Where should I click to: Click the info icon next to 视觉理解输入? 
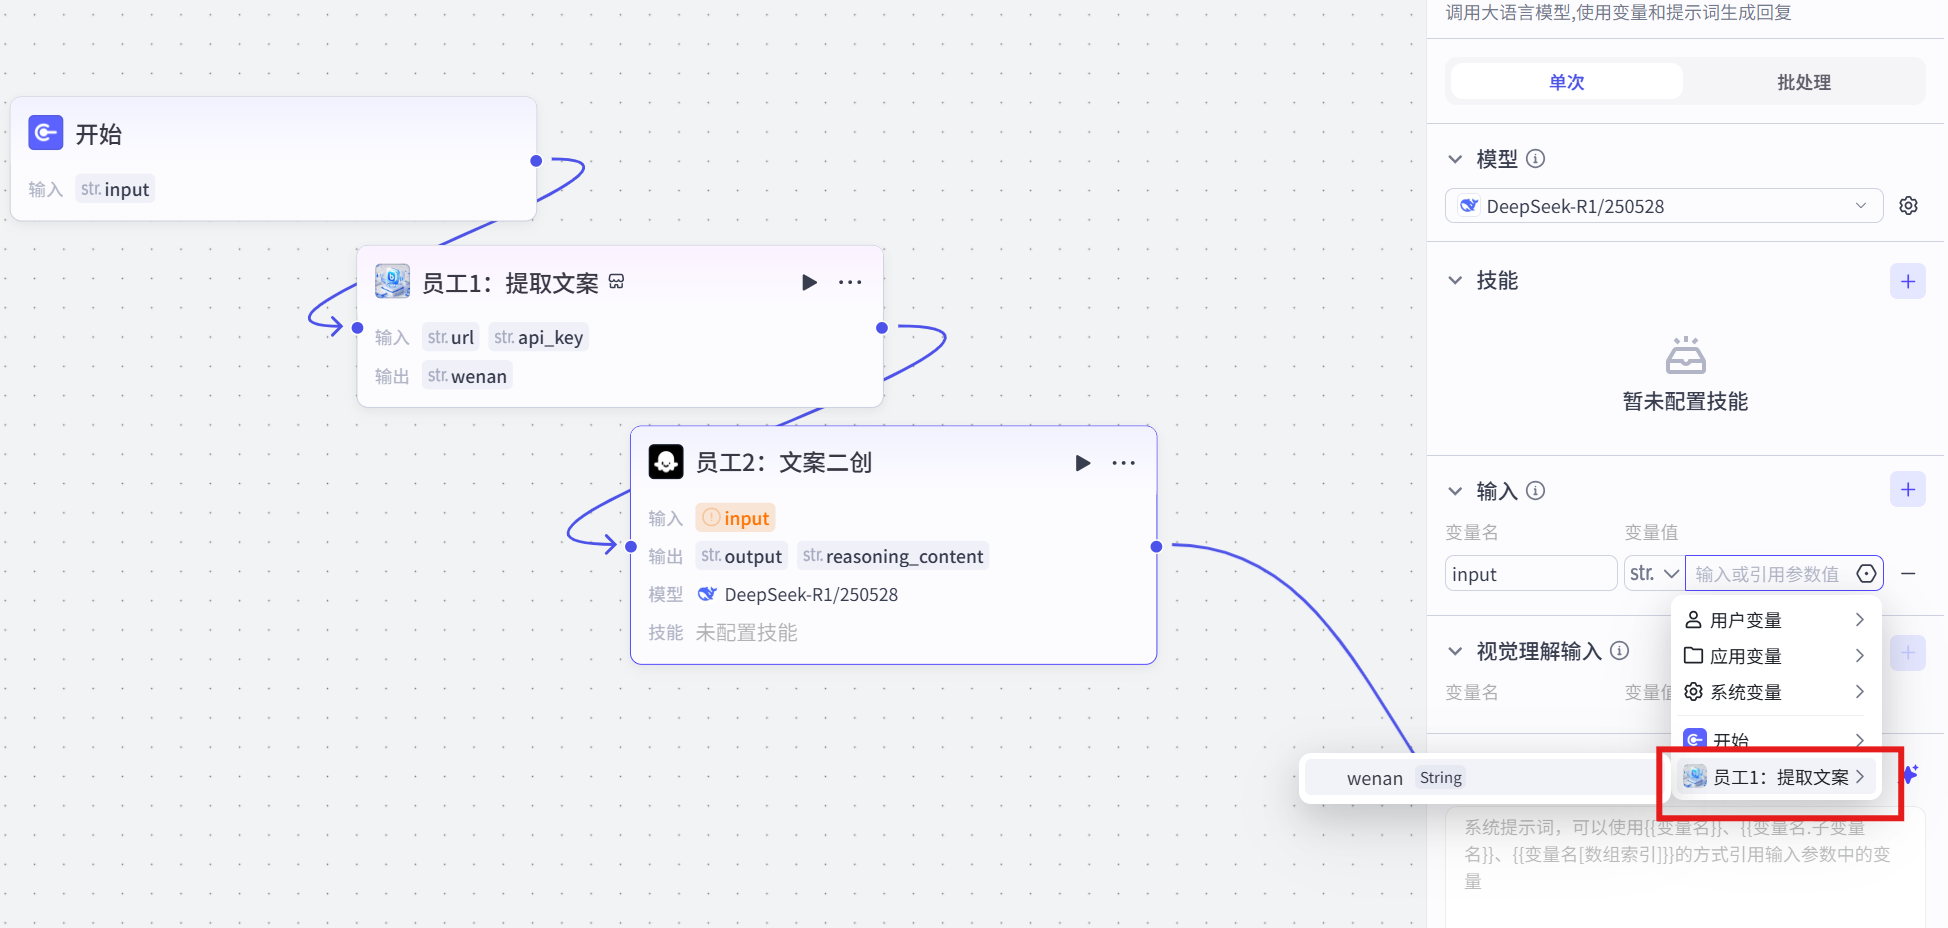click(x=1620, y=651)
